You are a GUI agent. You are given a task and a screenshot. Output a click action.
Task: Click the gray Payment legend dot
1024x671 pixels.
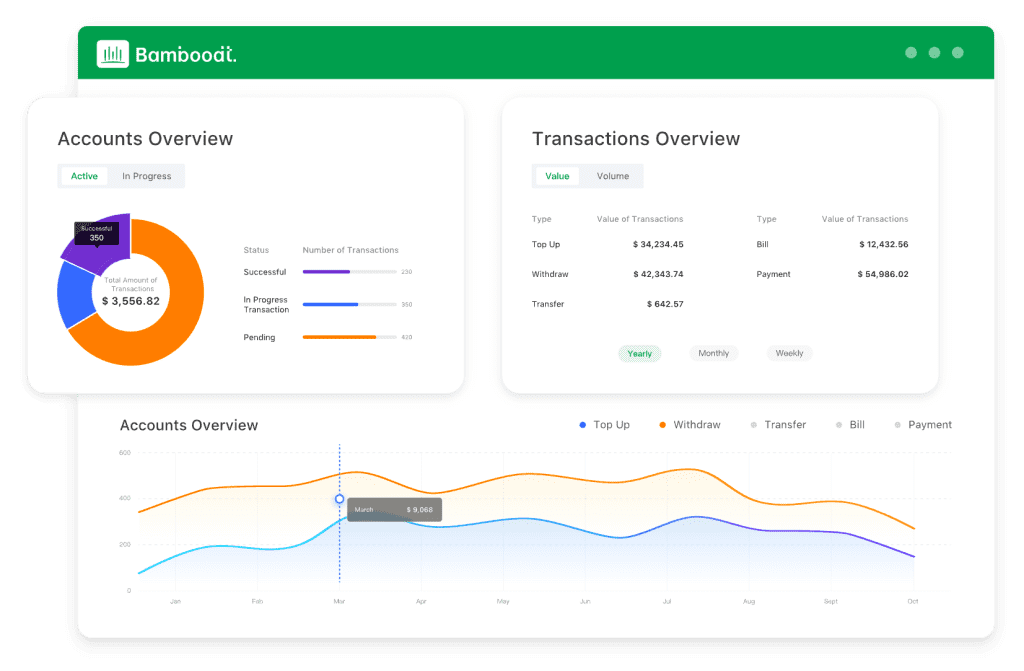tap(898, 425)
